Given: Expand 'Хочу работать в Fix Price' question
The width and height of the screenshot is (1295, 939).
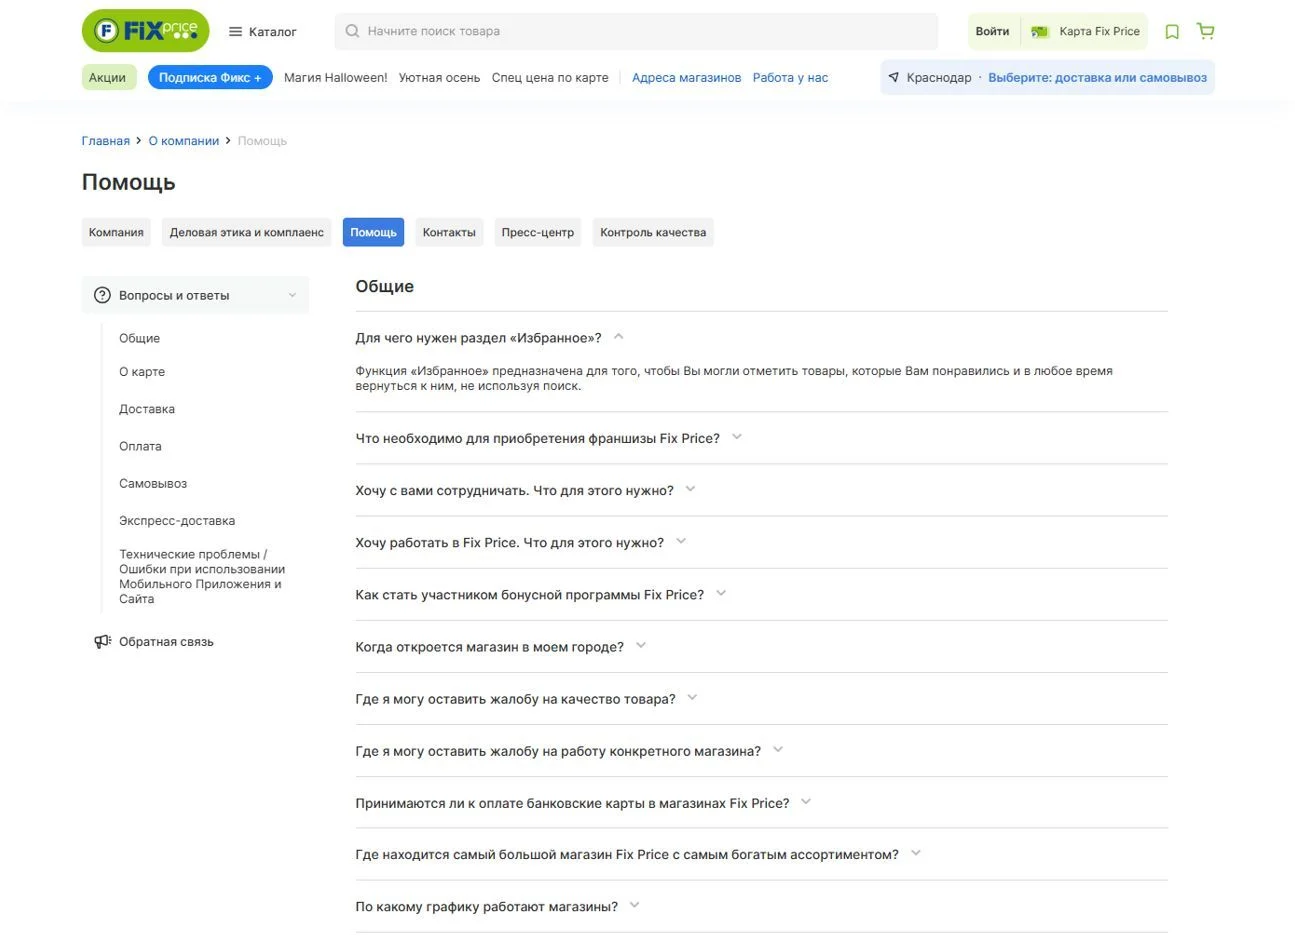Looking at the screenshot, I should [681, 541].
